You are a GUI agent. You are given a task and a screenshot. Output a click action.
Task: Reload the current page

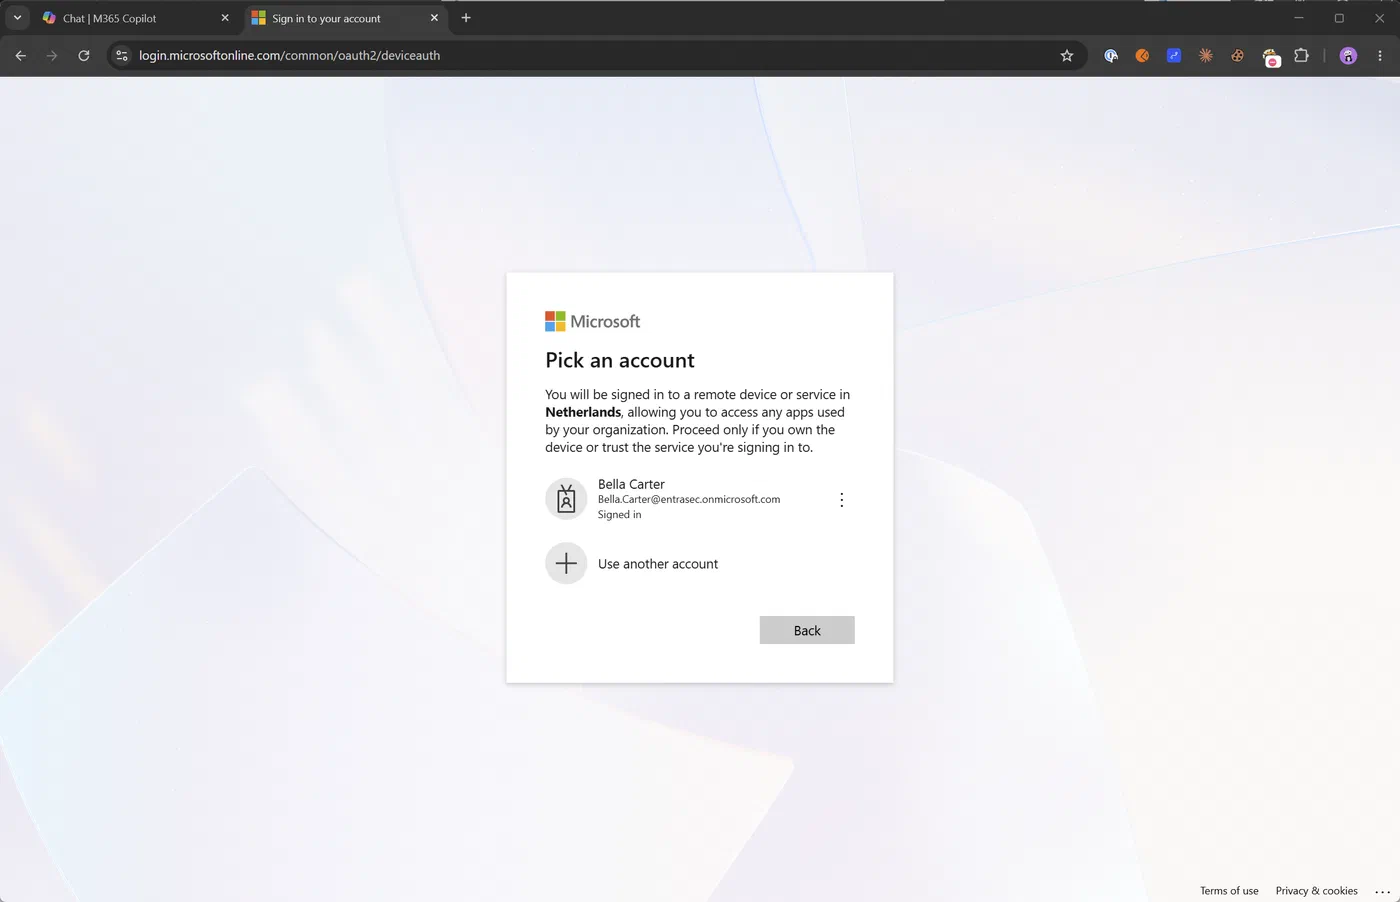tap(84, 56)
